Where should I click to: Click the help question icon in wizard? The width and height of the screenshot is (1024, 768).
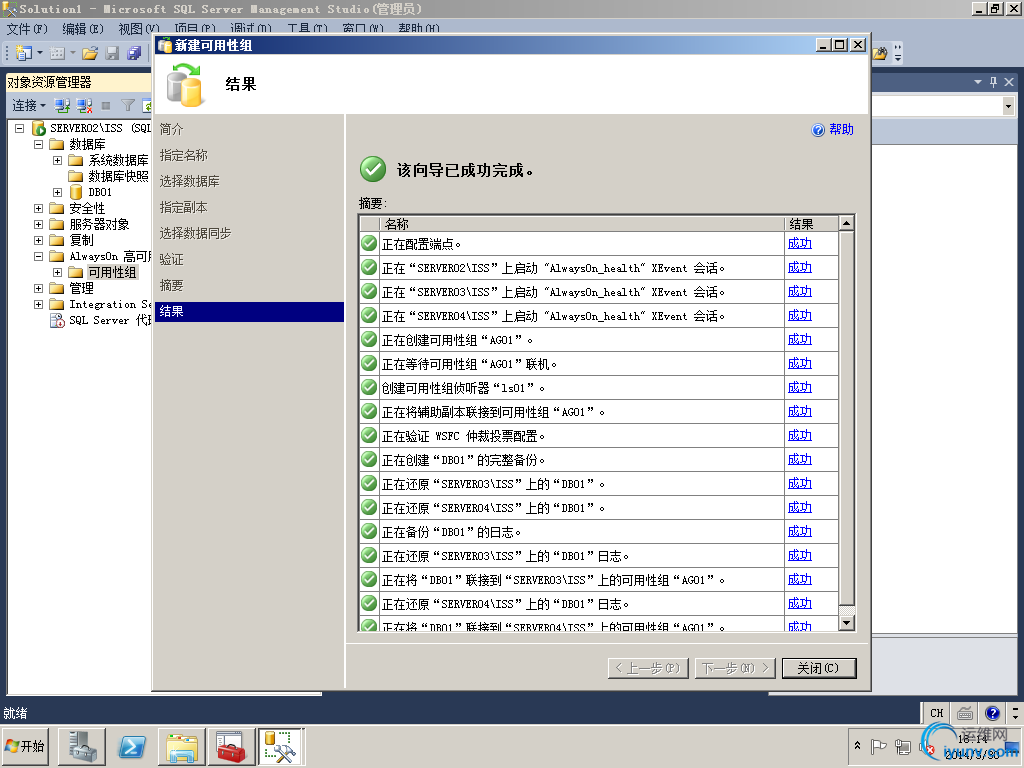tap(818, 130)
